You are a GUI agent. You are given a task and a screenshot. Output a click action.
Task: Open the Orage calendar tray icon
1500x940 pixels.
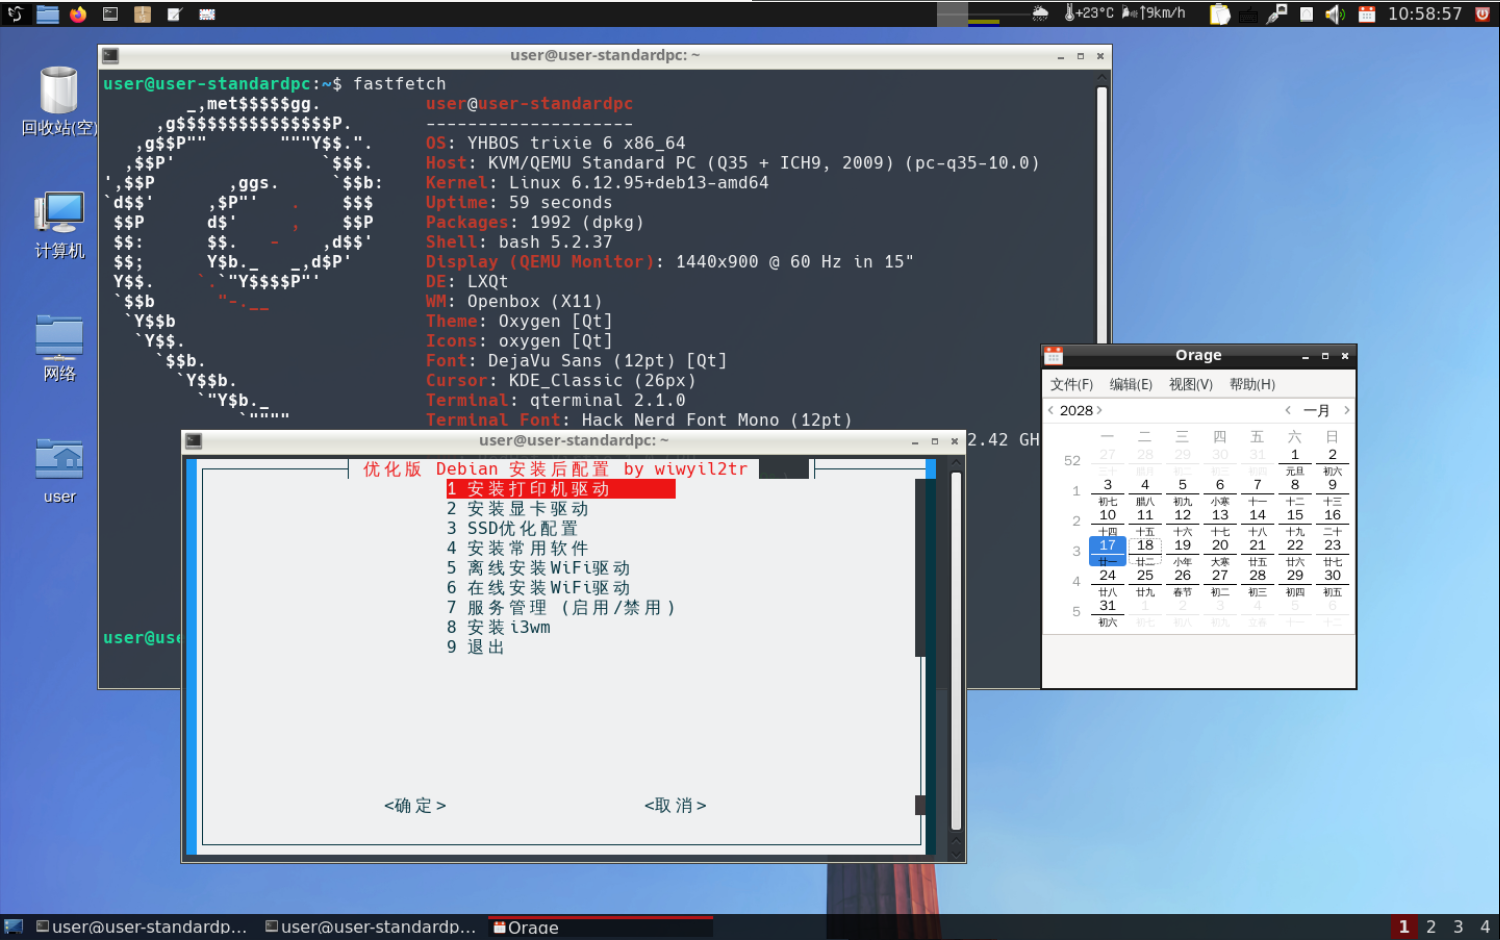coord(1366,14)
